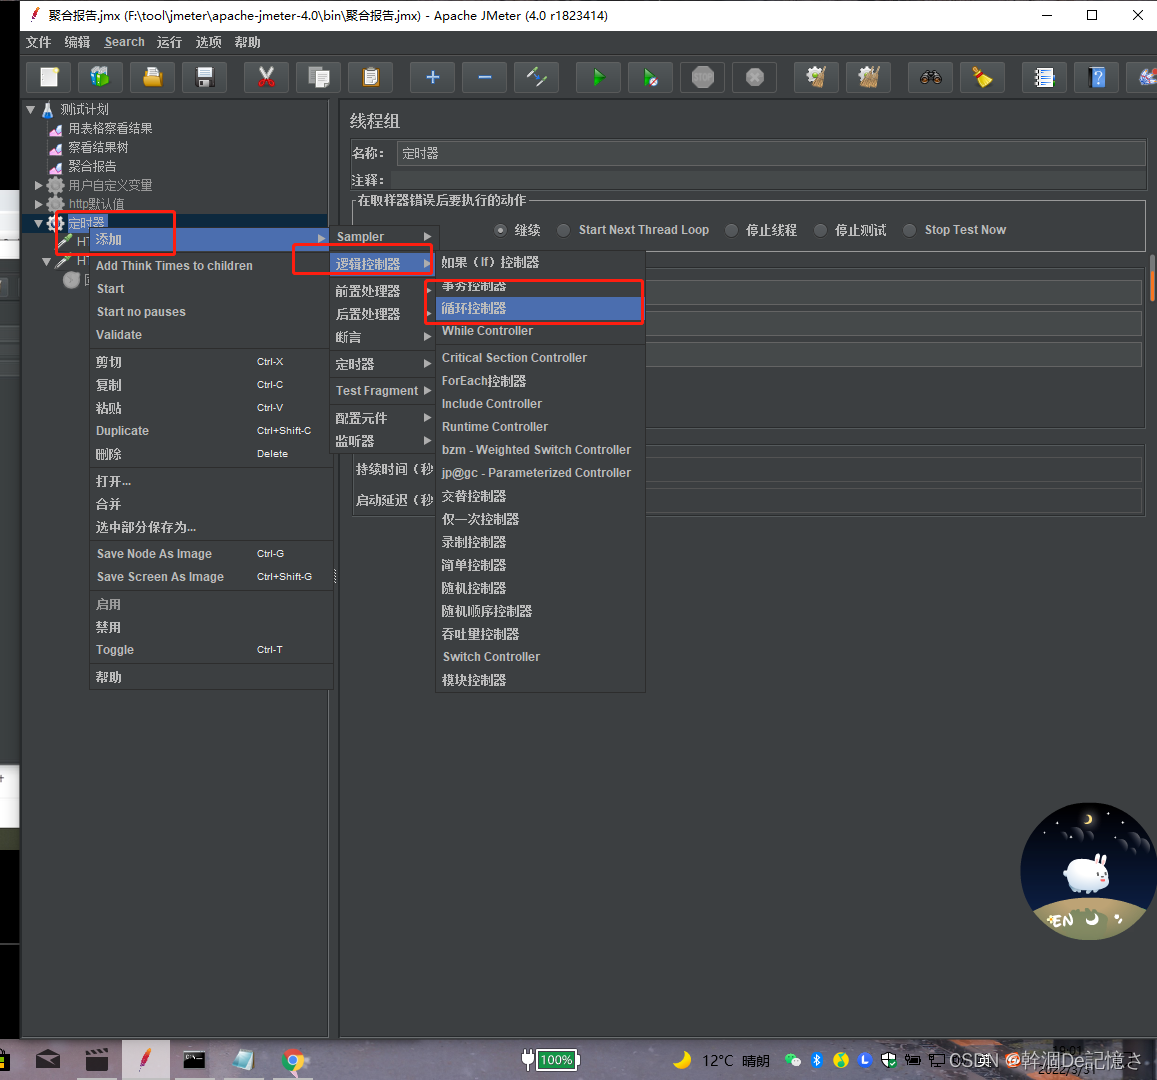Click the WeChat tray icon
This screenshot has height=1080, width=1157.
click(792, 1060)
